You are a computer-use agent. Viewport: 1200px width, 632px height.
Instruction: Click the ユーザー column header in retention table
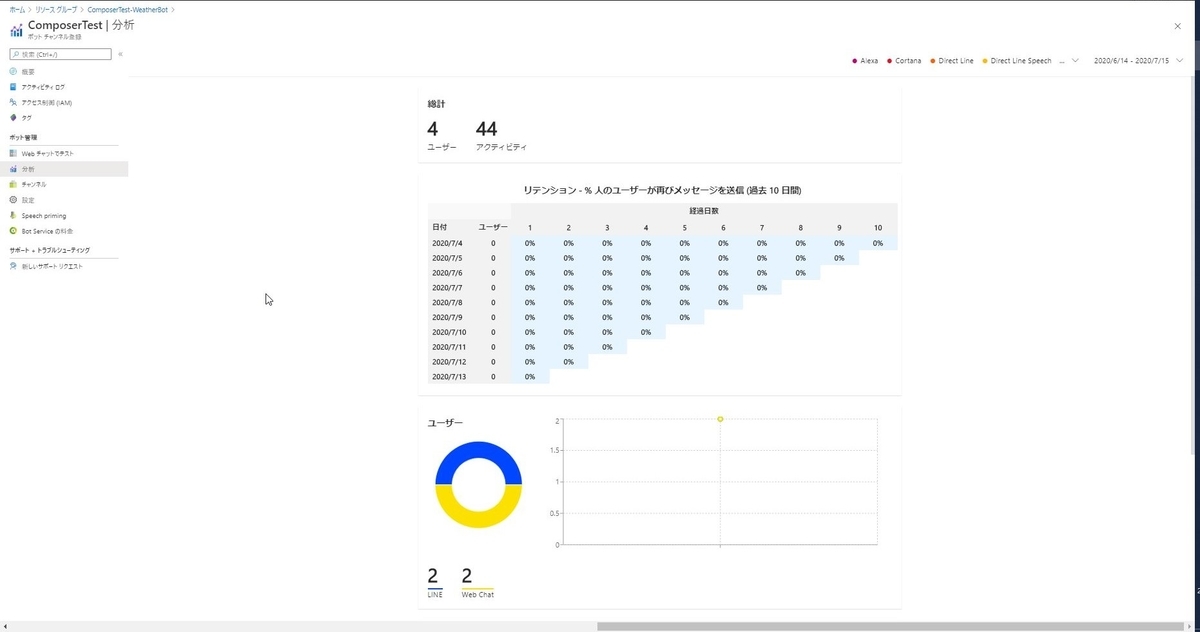[x=493, y=228]
